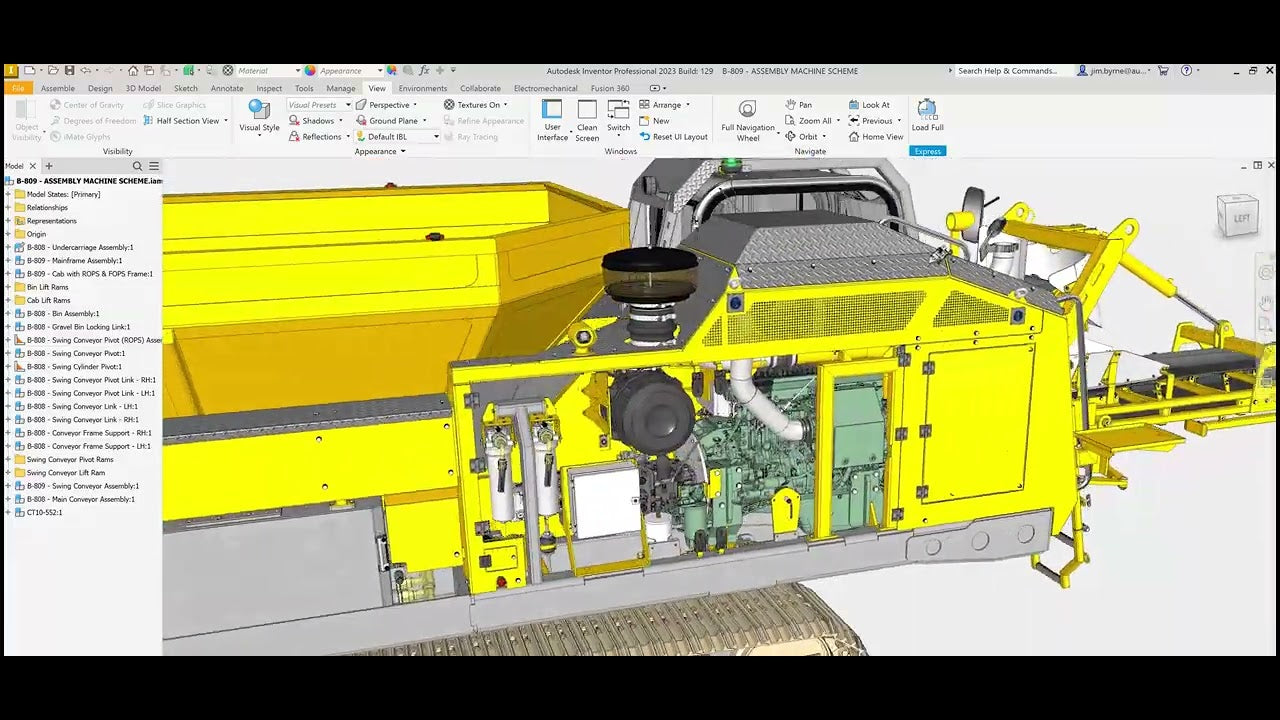Switch to the 3D Model tab
Screen dimensions: 1280x720
click(x=143, y=88)
